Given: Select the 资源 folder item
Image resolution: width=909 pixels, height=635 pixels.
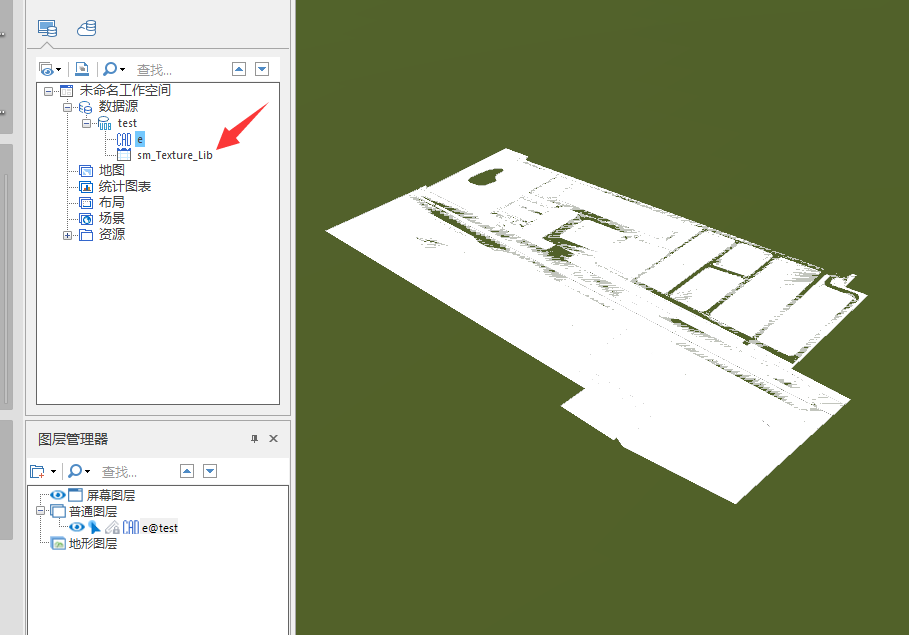Looking at the screenshot, I should click(111, 234).
